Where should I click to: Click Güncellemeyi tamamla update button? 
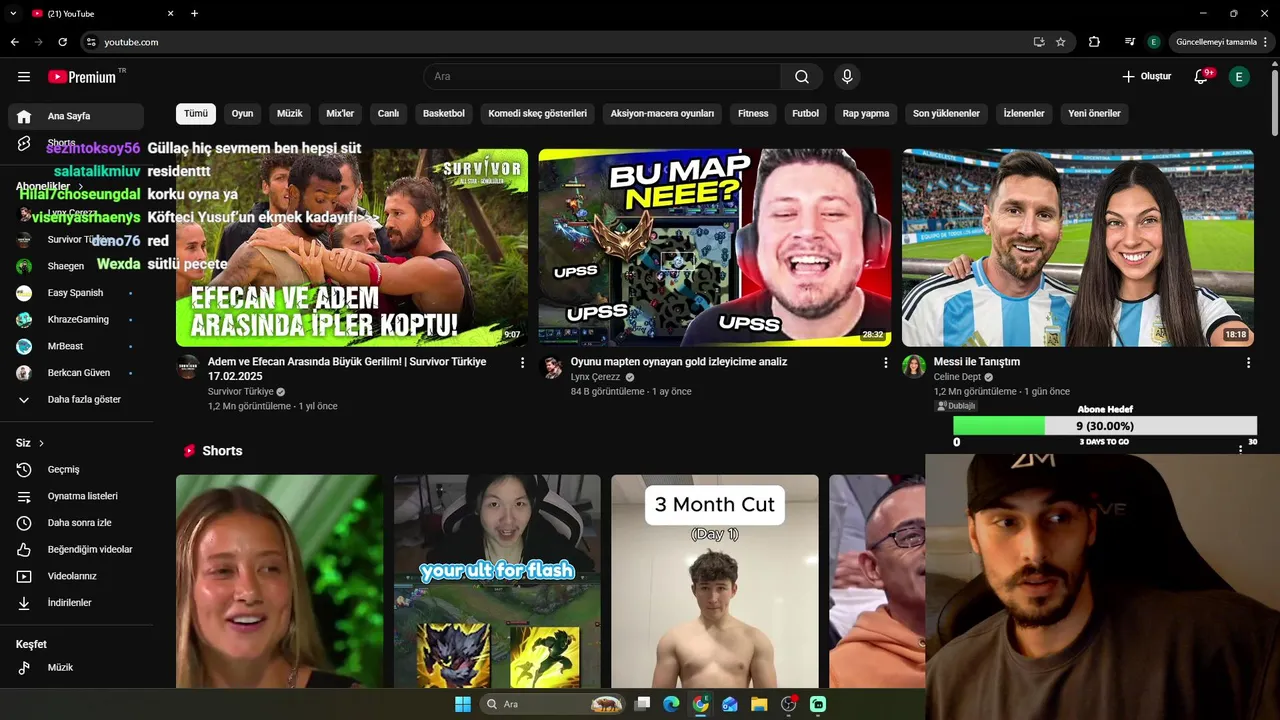point(1215,42)
